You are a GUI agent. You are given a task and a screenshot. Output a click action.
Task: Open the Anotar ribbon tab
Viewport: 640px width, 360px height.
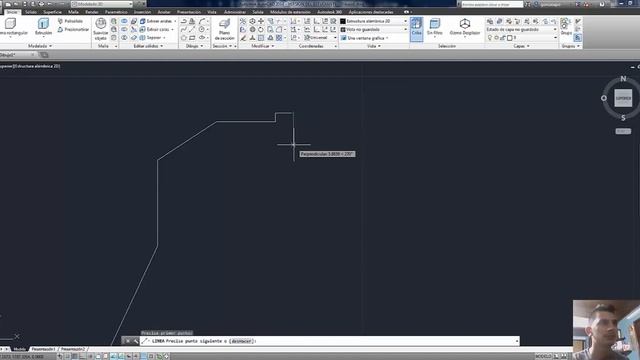tap(164, 12)
